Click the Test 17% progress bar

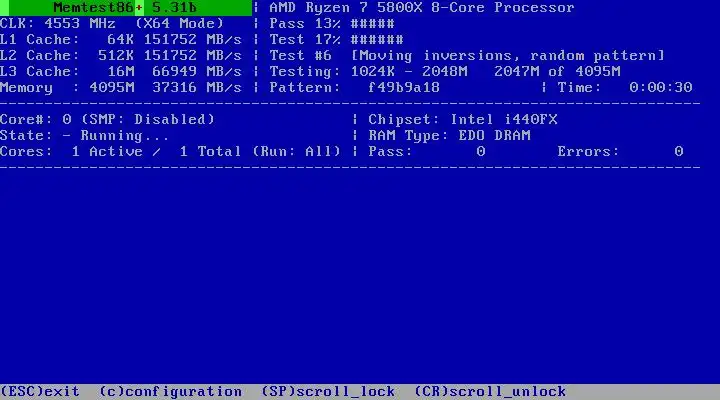(x=336, y=39)
